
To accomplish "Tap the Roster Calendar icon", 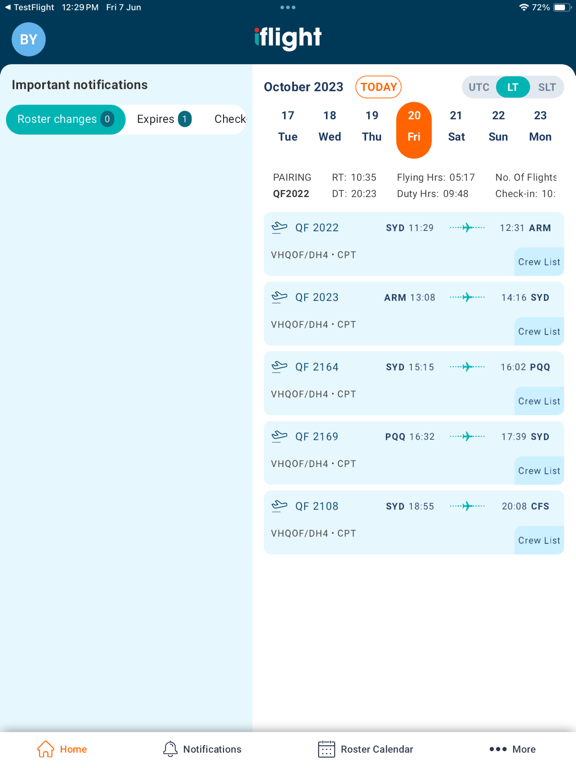I will pyautogui.click(x=326, y=749).
